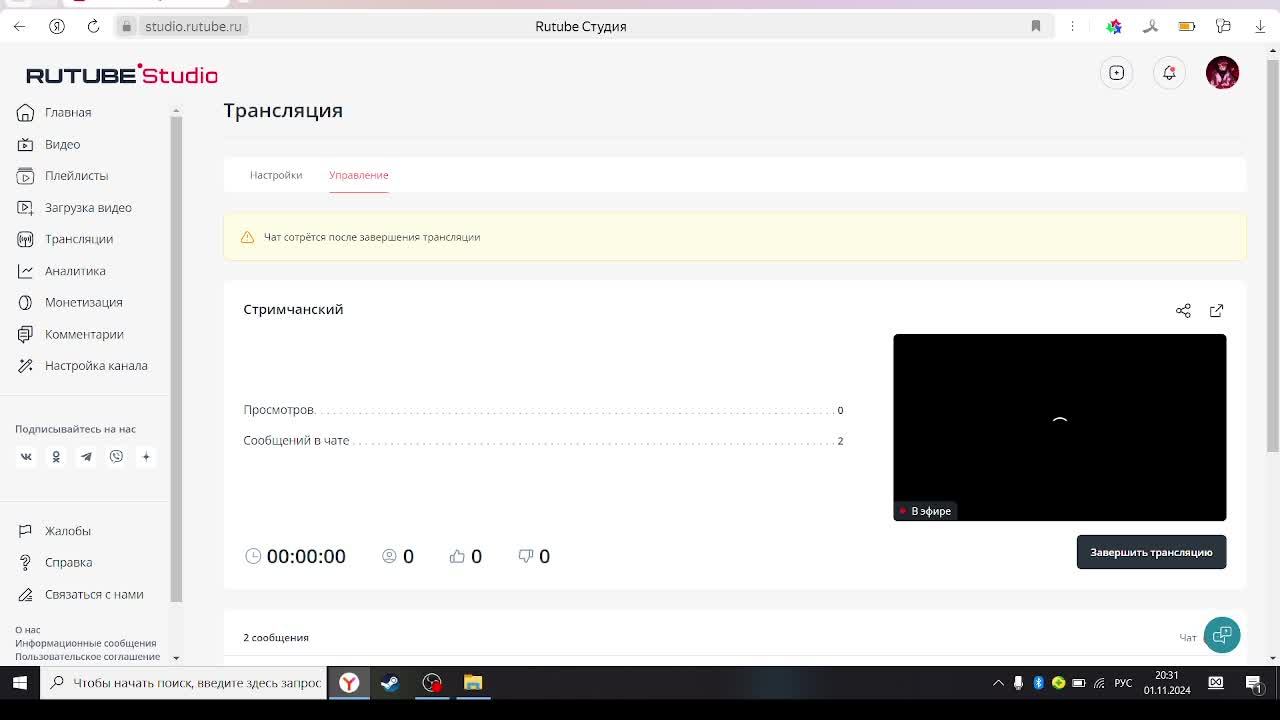This screenshot has width=1280, height=720.
Task: Click the live stream preview player
Action: (1059, 427)
